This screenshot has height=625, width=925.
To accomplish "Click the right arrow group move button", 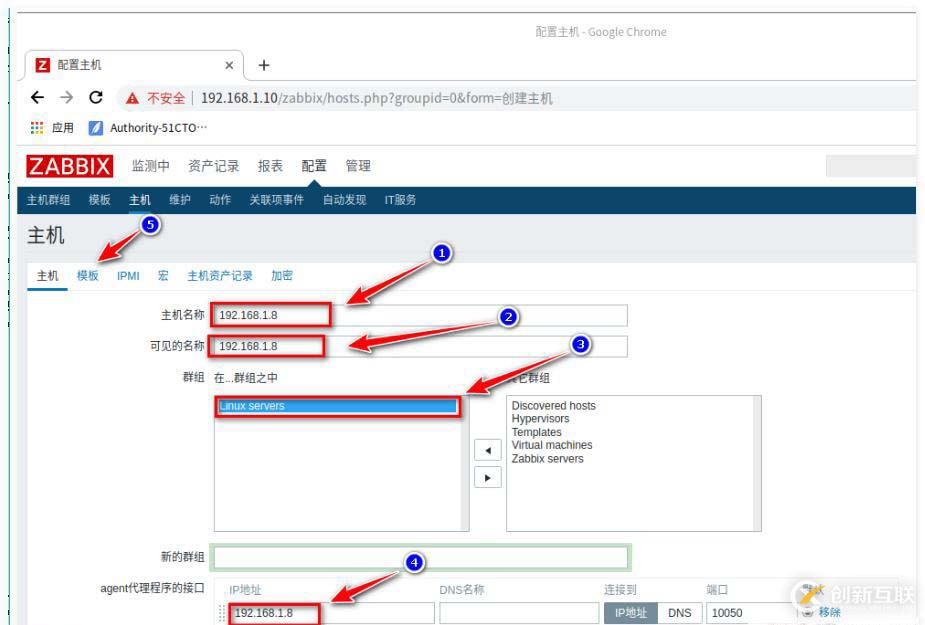I will [488, 477].
